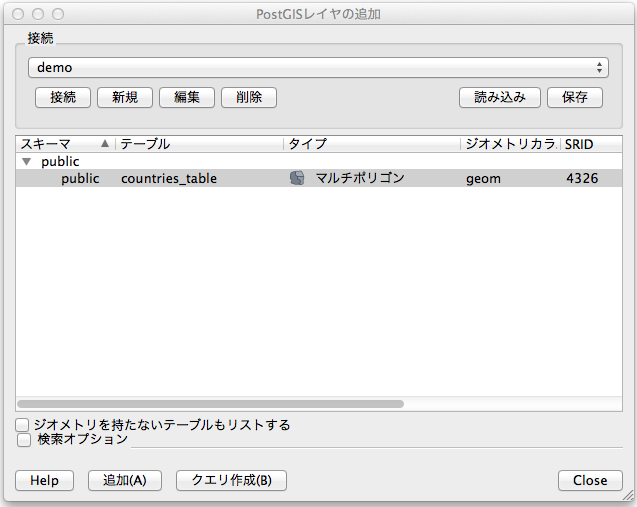Click the 編集 edit button
Image resolution: width=637 pixels, height=507 pixels.
click(x=187, y=97)
